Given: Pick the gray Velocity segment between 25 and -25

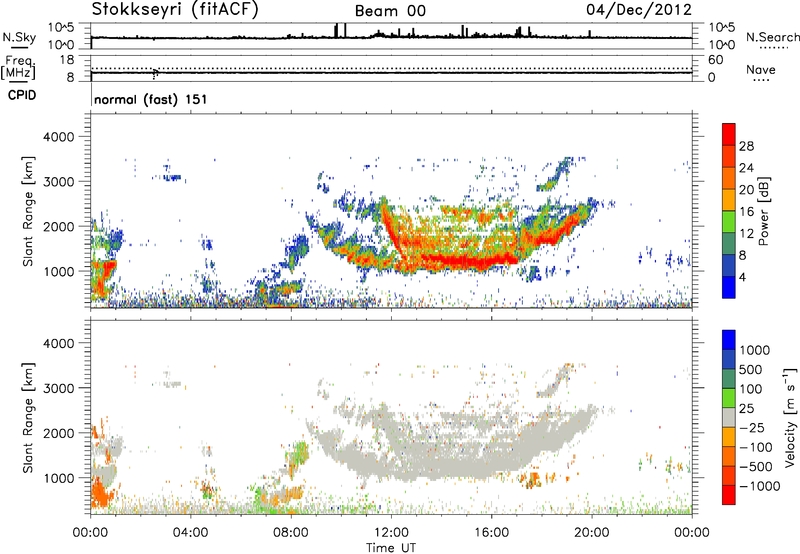Looking at the screenshot, I should 729,417.
